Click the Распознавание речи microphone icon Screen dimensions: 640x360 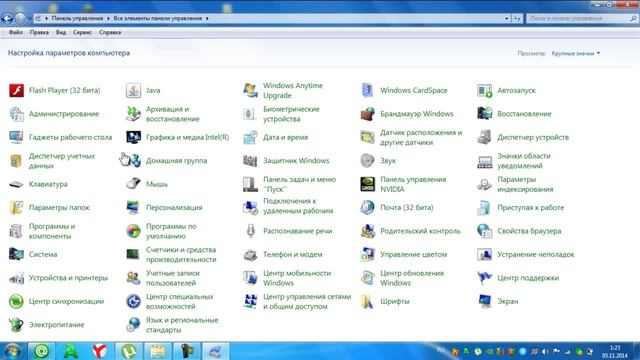coord(250,231)
